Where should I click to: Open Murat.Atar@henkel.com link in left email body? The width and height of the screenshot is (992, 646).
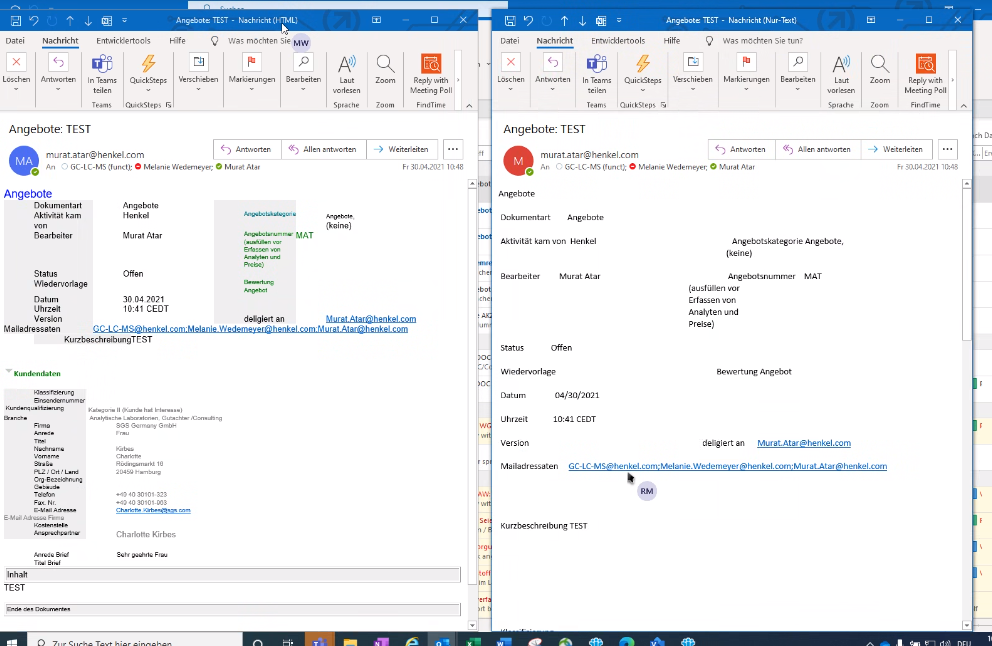click(371, 319)
